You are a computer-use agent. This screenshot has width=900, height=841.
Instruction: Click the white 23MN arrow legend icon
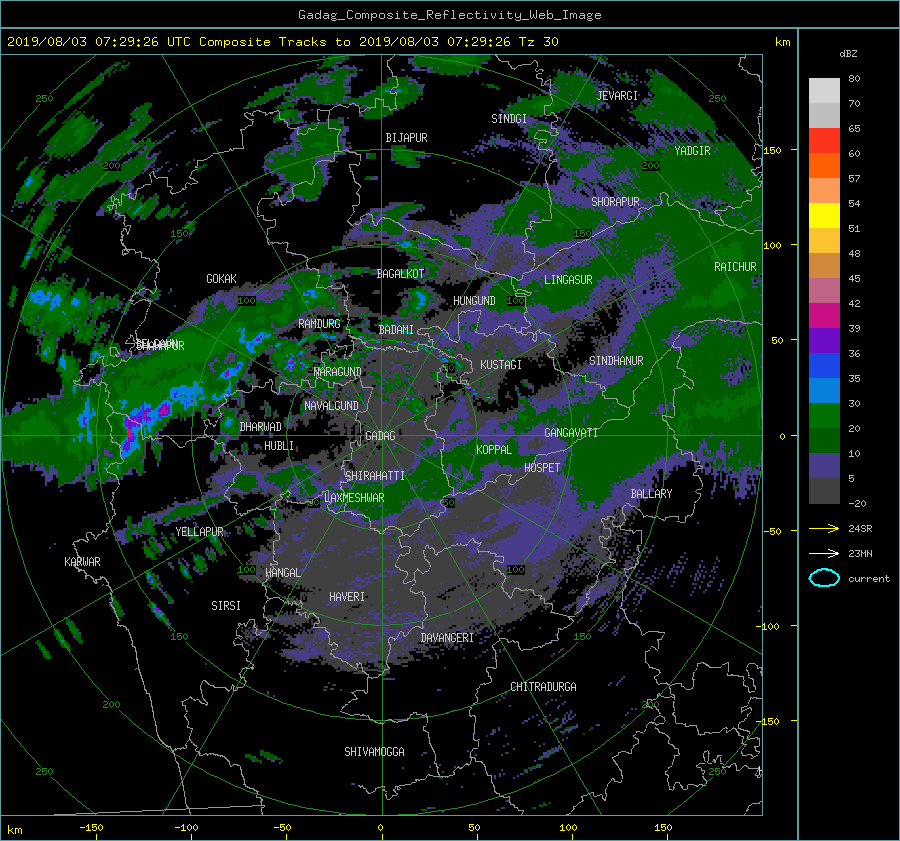(x=824, y=553)
